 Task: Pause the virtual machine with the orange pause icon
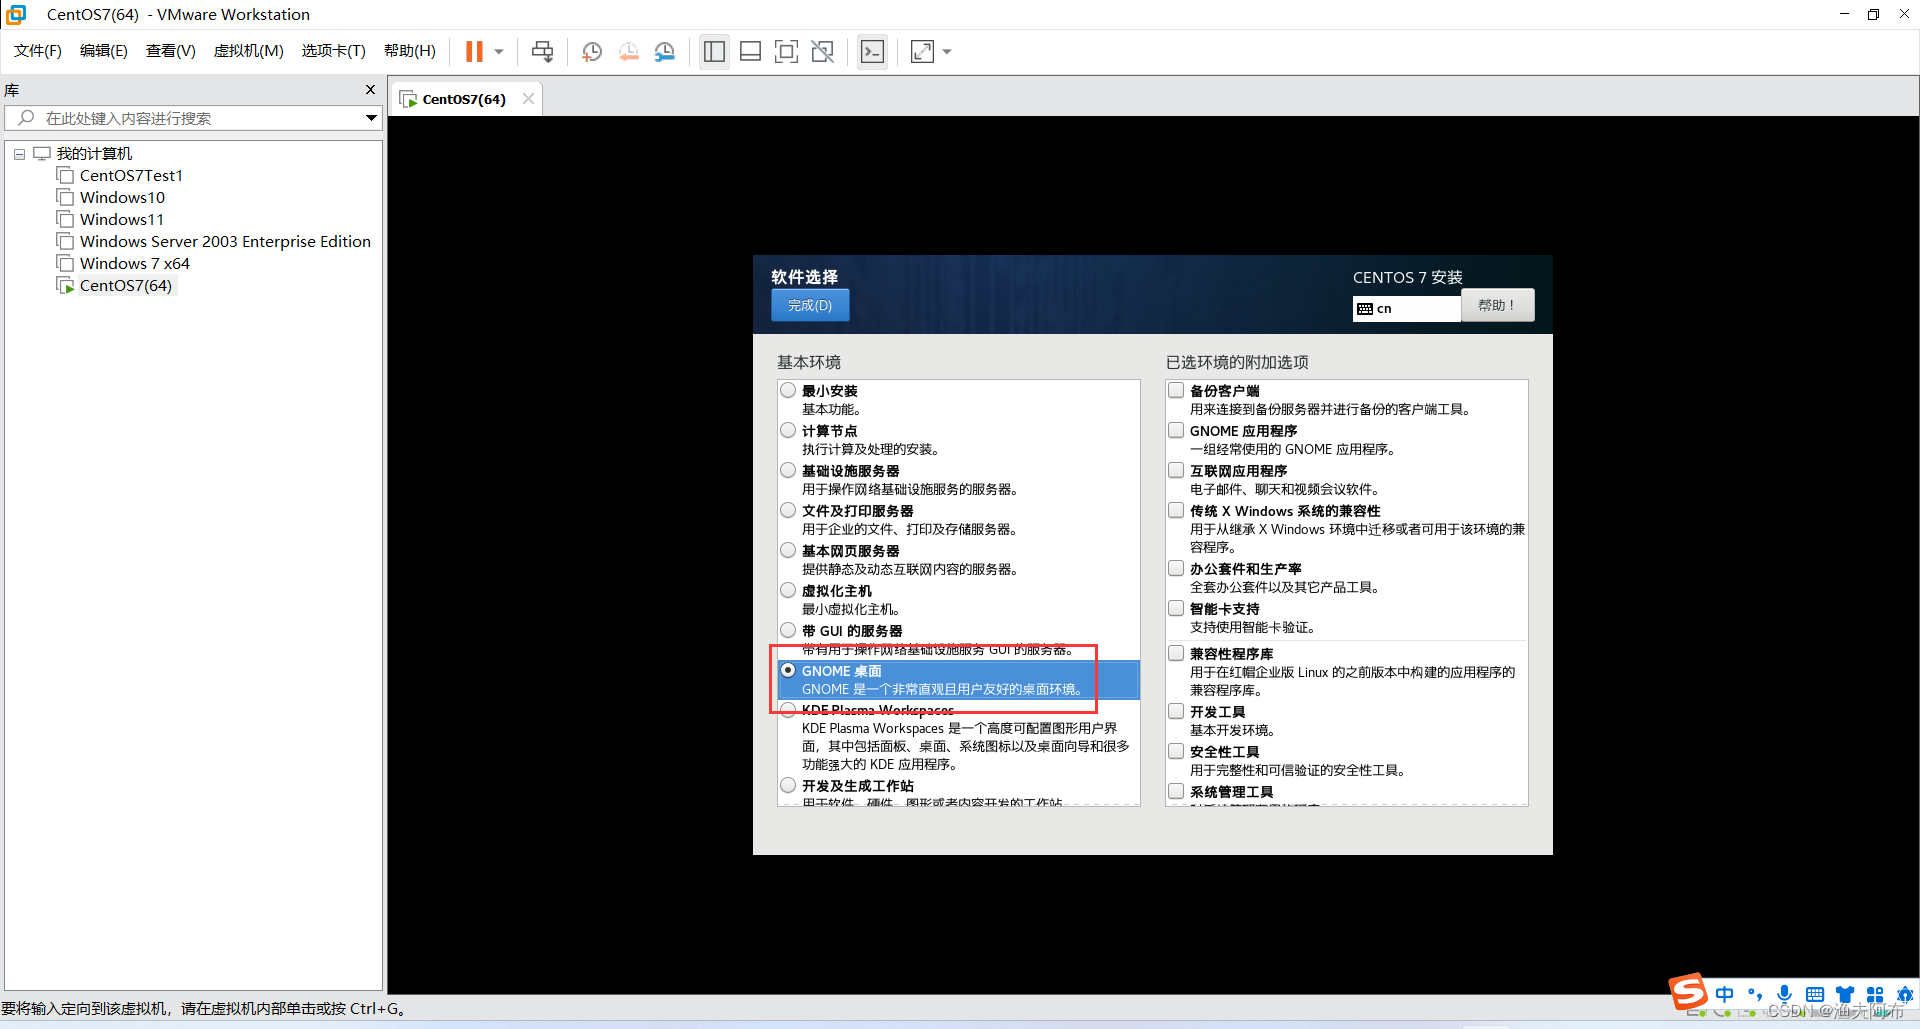(474, 51)
